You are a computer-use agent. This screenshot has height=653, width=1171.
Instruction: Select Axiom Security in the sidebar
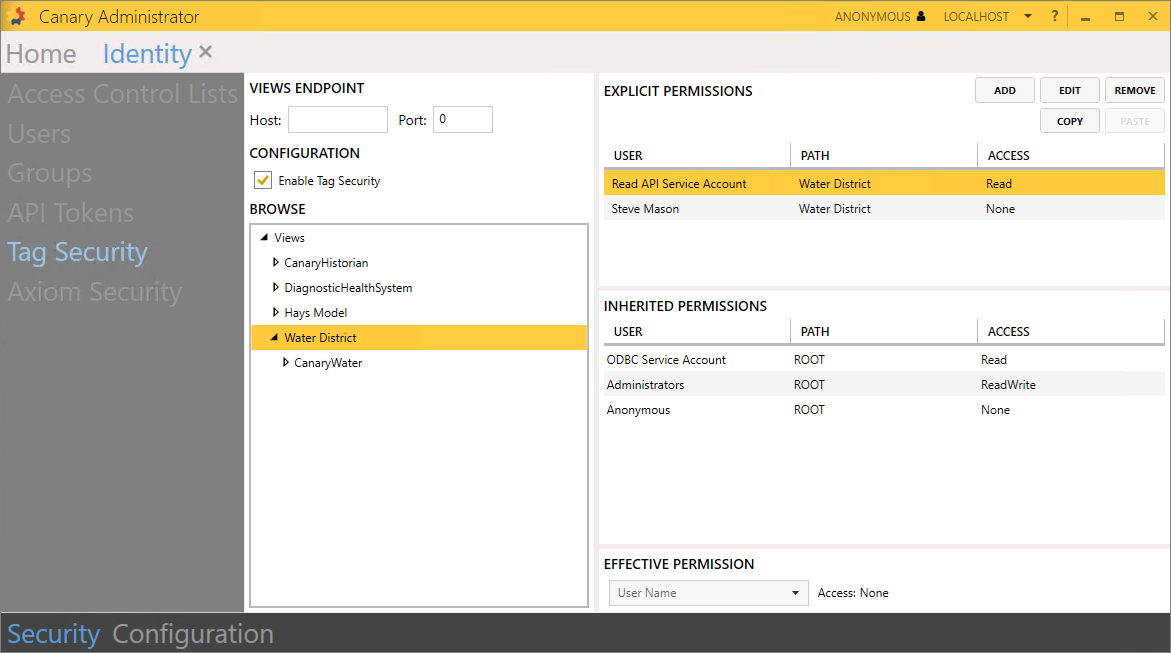pyautogui.click(x=95, y=292)
